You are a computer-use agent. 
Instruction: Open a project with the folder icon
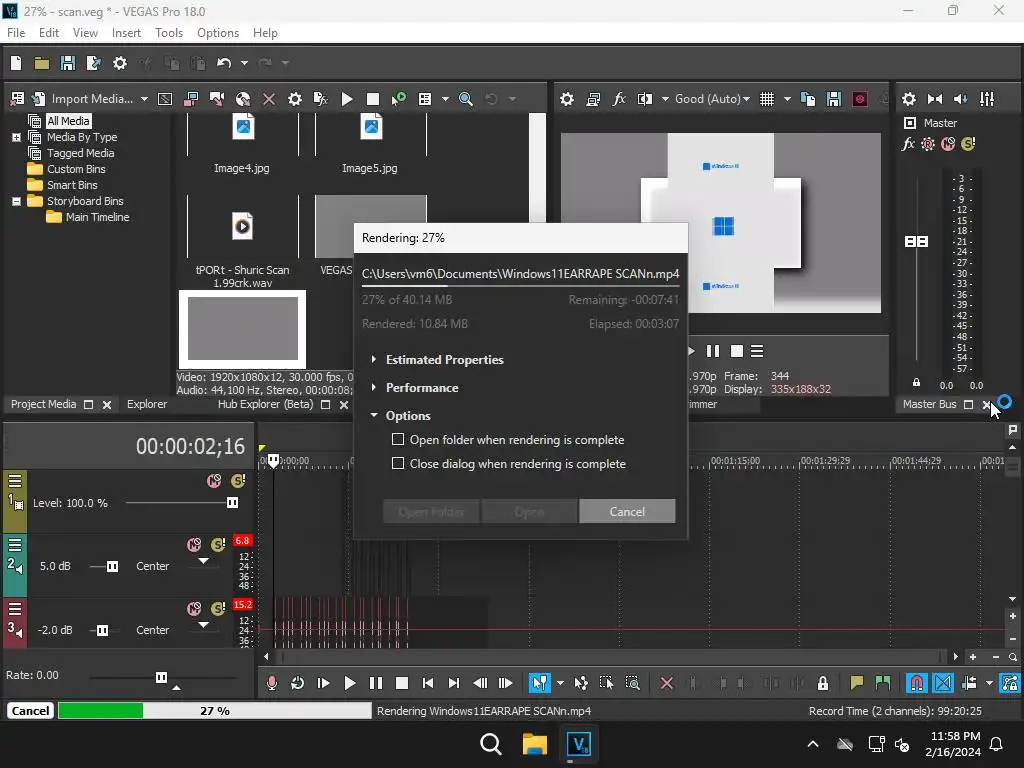42,63
